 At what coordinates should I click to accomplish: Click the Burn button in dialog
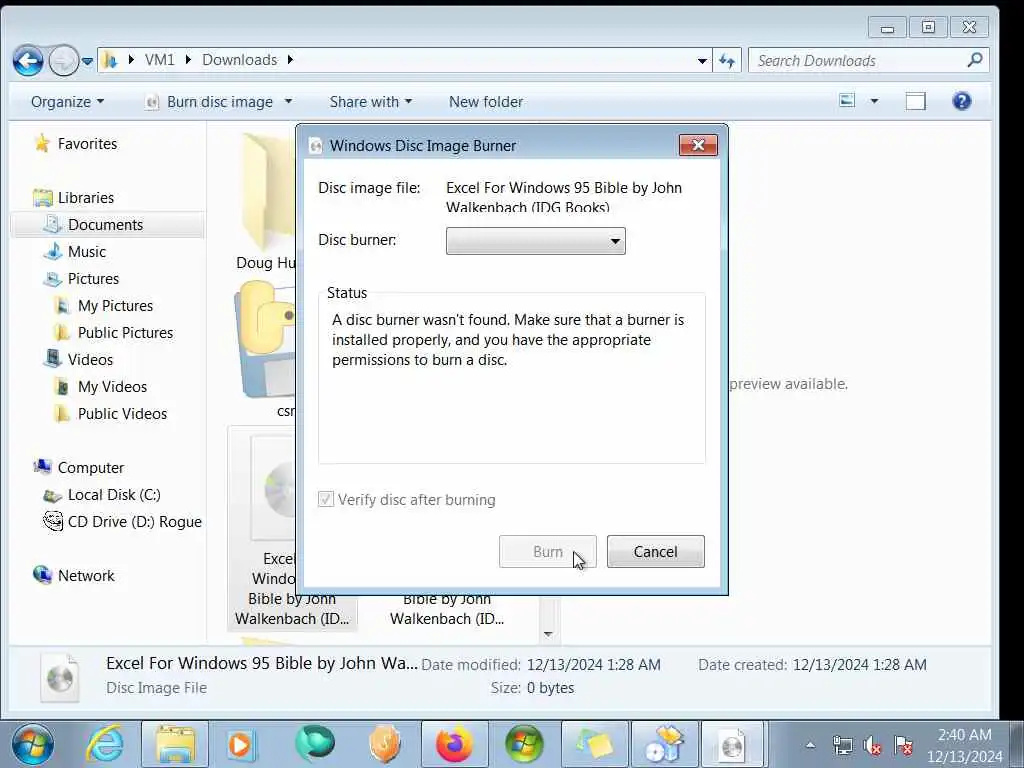547,552
